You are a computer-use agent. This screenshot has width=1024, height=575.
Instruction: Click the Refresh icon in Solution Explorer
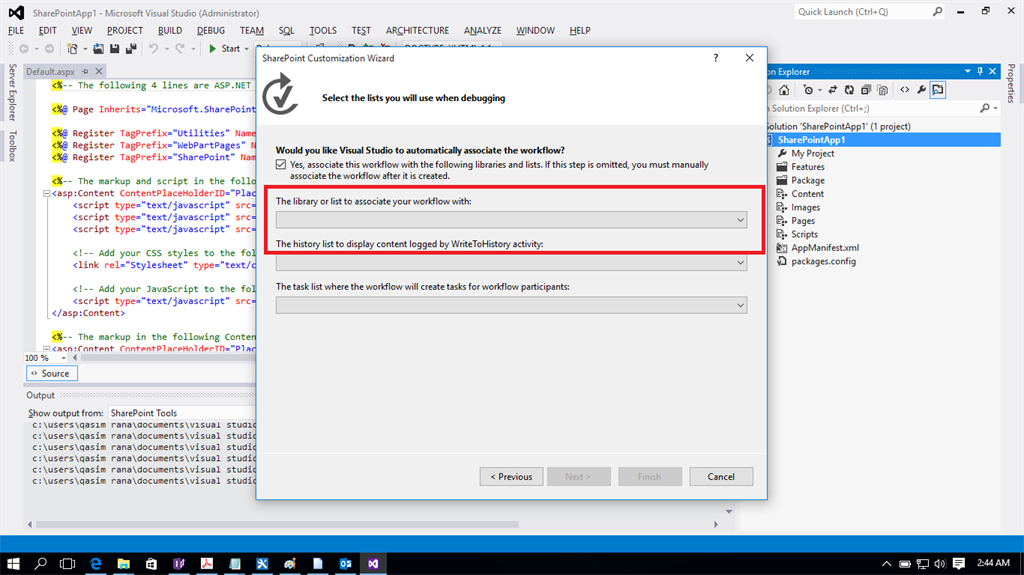(849, 90)
